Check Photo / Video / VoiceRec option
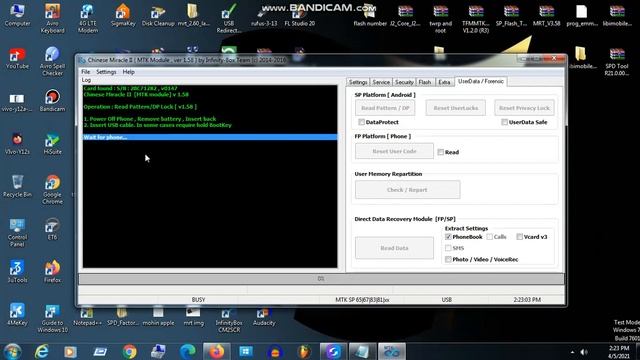The width and height of the screenshot is (640, 360). [448, 259]
